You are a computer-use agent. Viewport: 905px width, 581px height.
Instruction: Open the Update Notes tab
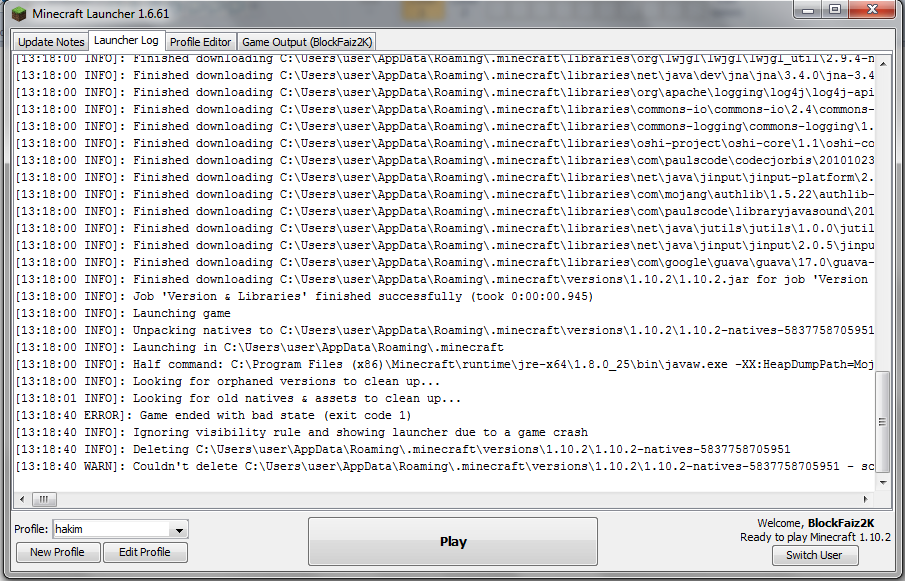[51, 42]
